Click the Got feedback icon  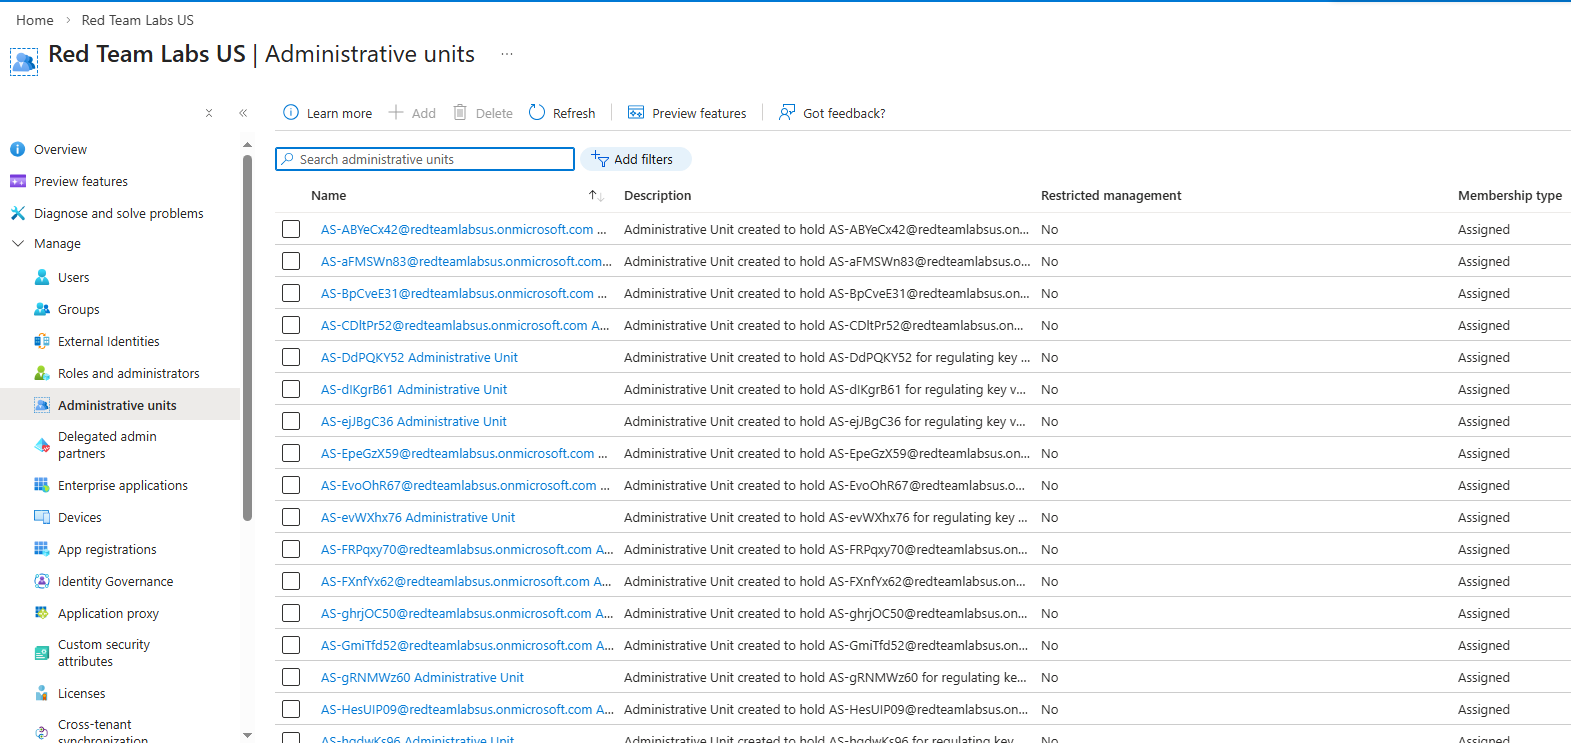click(x=788, y=113)
